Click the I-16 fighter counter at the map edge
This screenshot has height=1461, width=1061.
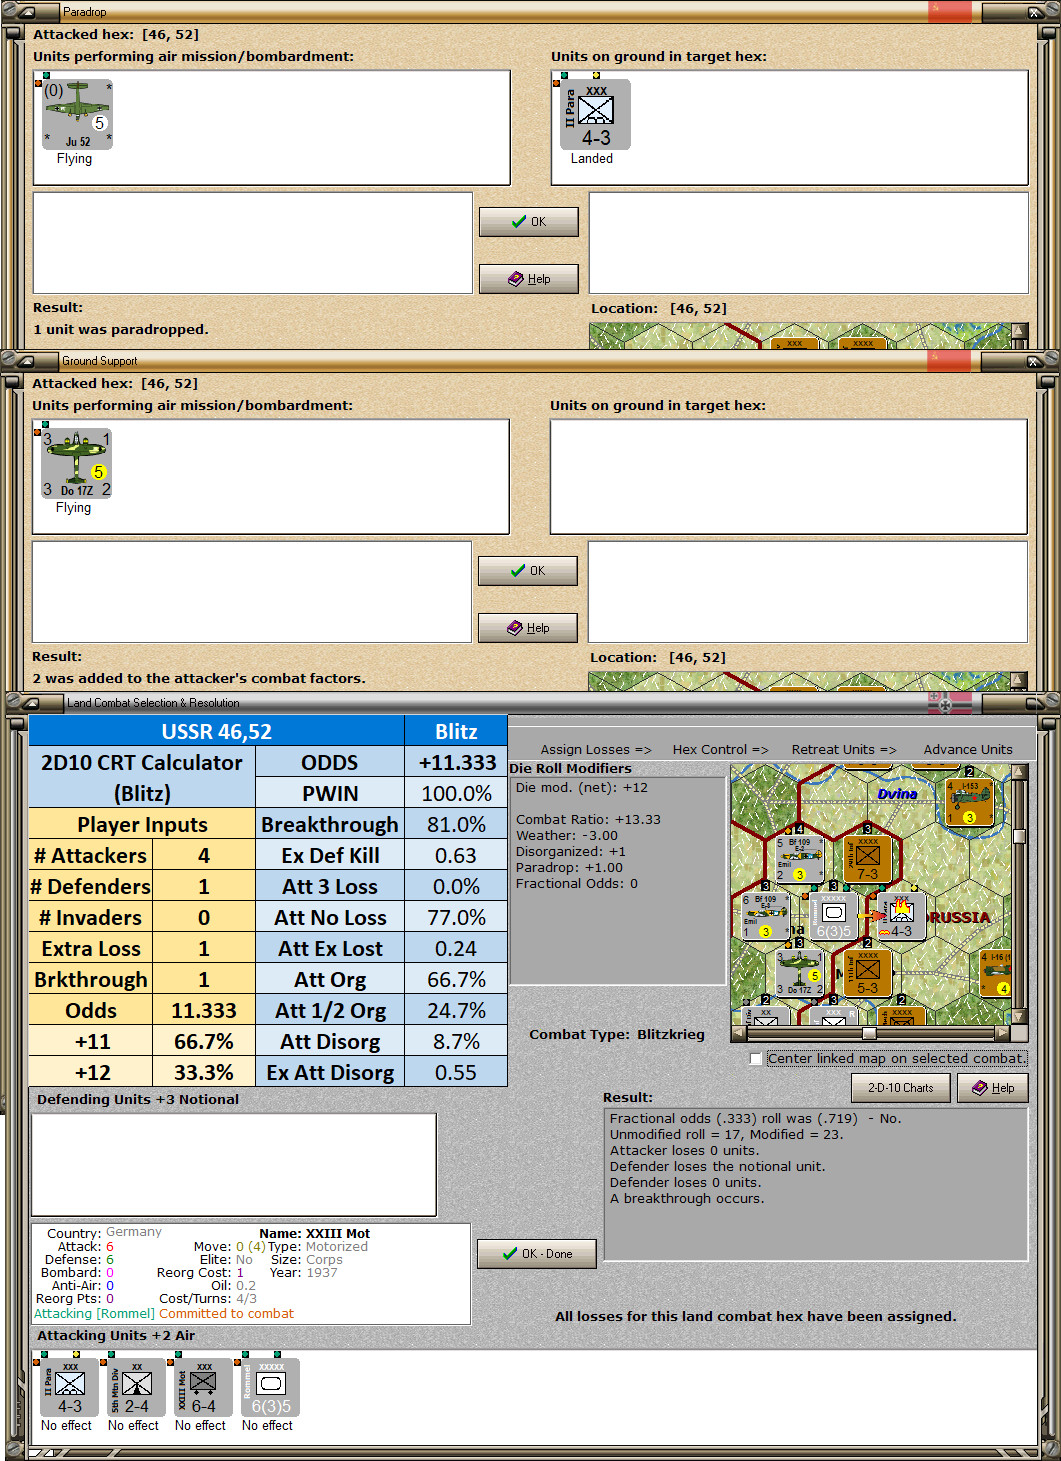pos(996,974)
